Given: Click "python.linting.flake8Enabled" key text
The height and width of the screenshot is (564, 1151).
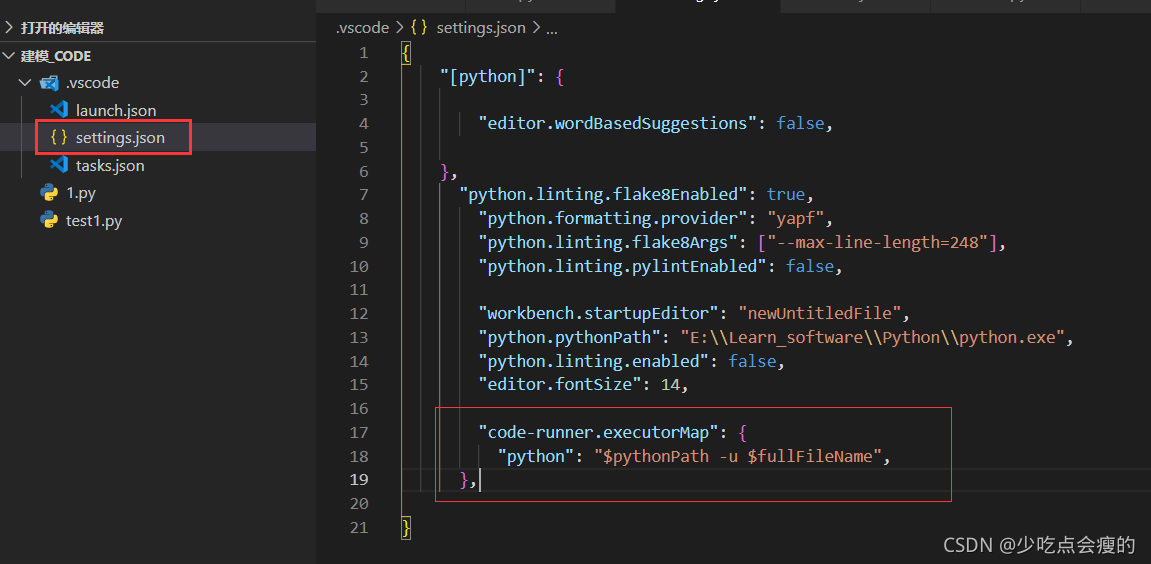Looking at the screenshot, I should tap(603, 195).
